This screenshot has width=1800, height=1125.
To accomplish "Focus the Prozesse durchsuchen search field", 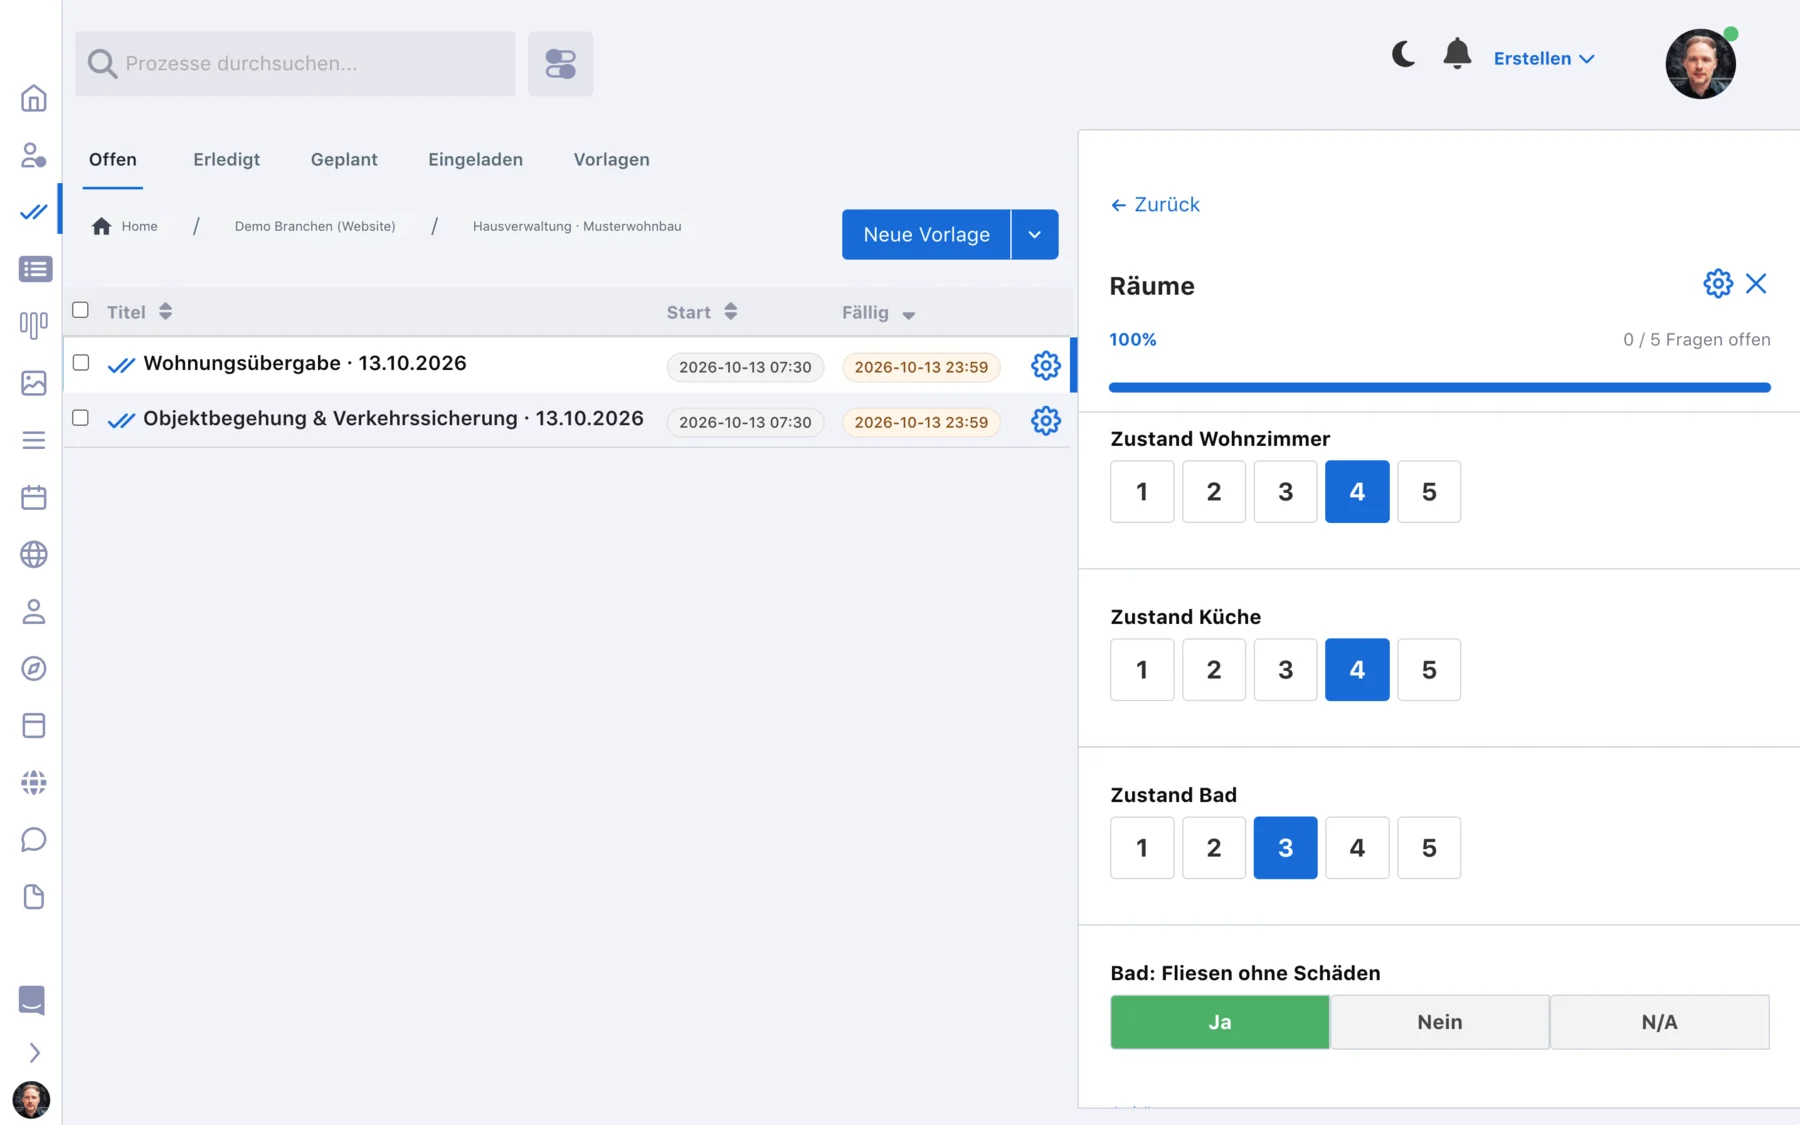I will coord(295,64).
